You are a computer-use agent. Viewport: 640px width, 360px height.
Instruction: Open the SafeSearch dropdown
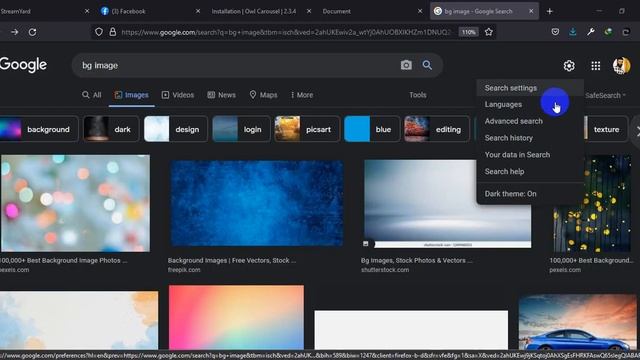605,95
